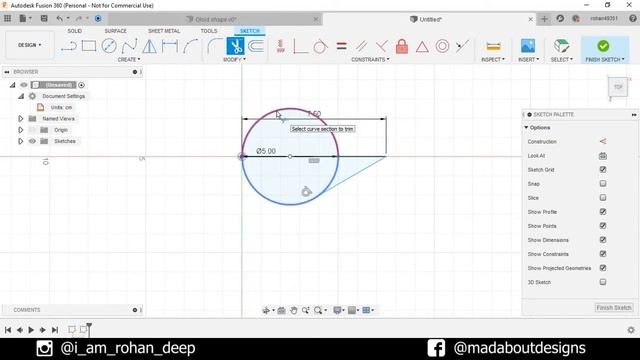Toggle Show Projected Geometries checkbox
This screenshot has height=360, width=640.
pyautogui.click(x=603, y=268)
